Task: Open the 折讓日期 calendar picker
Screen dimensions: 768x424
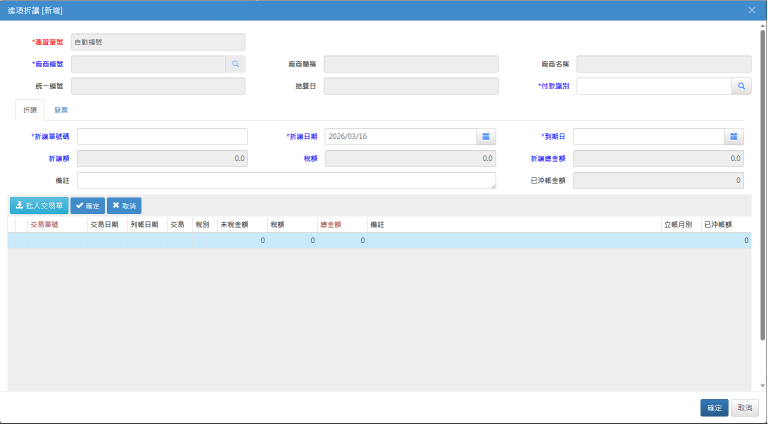Action: coord(486,136)
